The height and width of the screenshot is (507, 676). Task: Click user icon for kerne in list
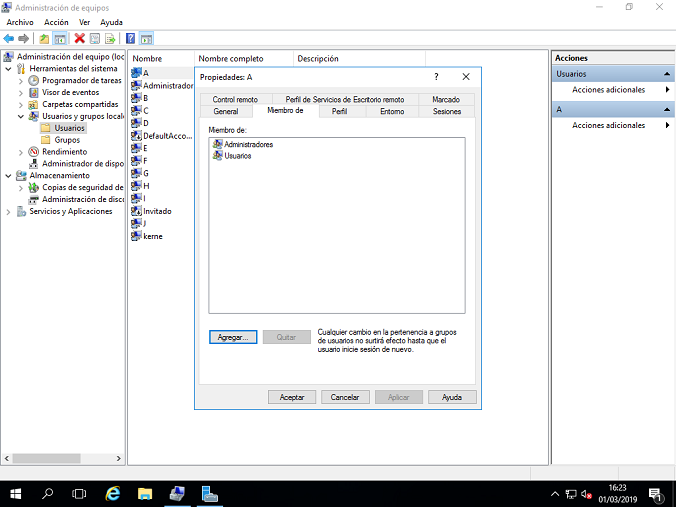(x=136, y=236)
